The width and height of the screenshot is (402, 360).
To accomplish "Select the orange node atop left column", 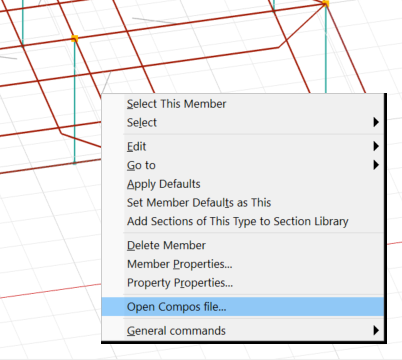I will point(75,39).
